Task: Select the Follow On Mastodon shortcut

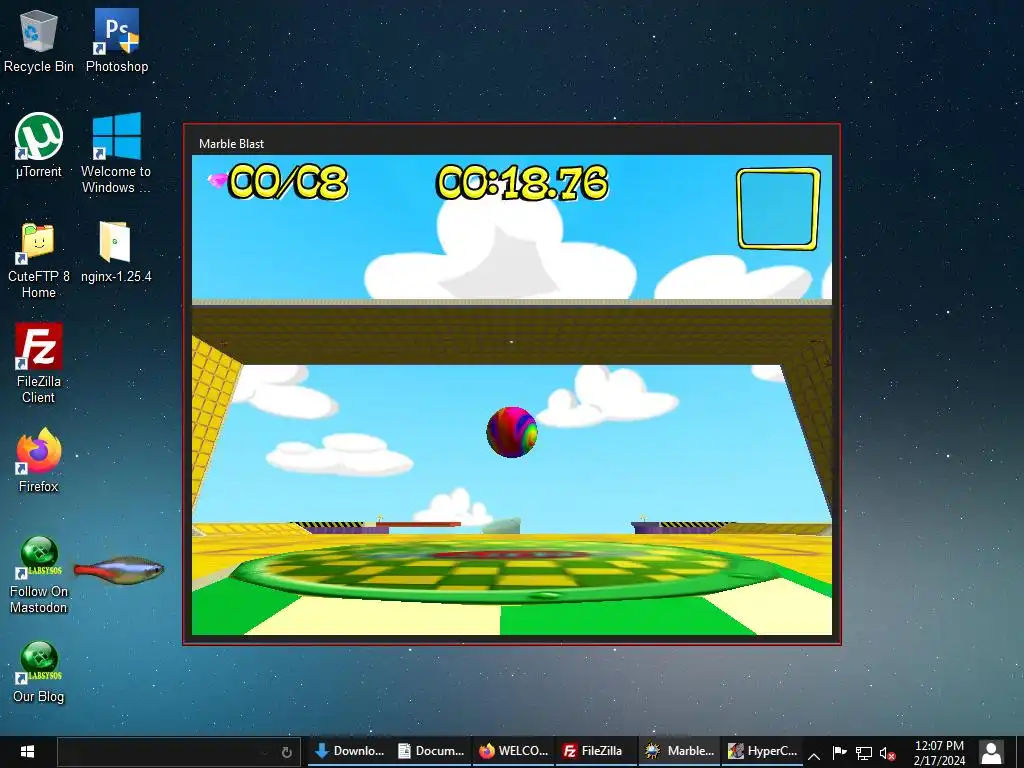Action: click(39, 574)
